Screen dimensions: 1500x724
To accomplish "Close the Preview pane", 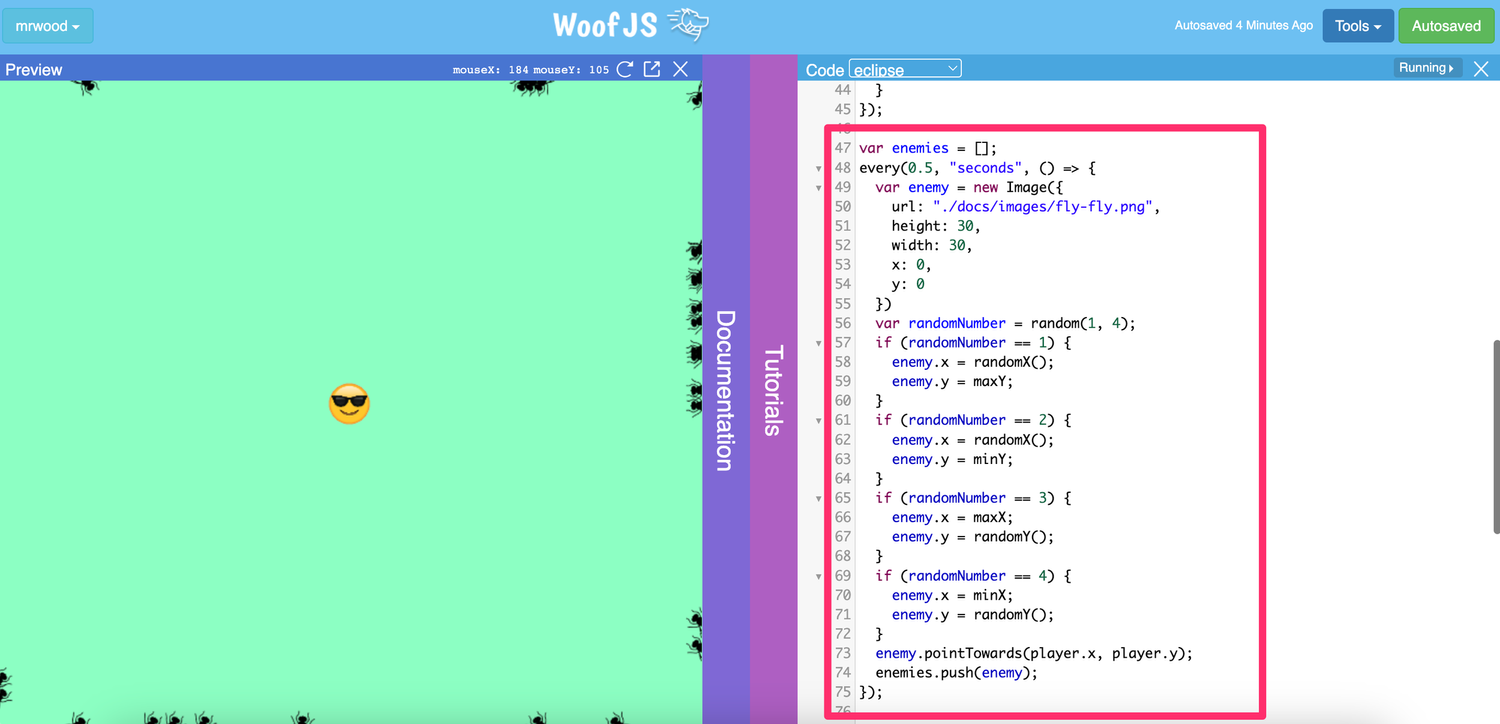I will tap(681, 69).
